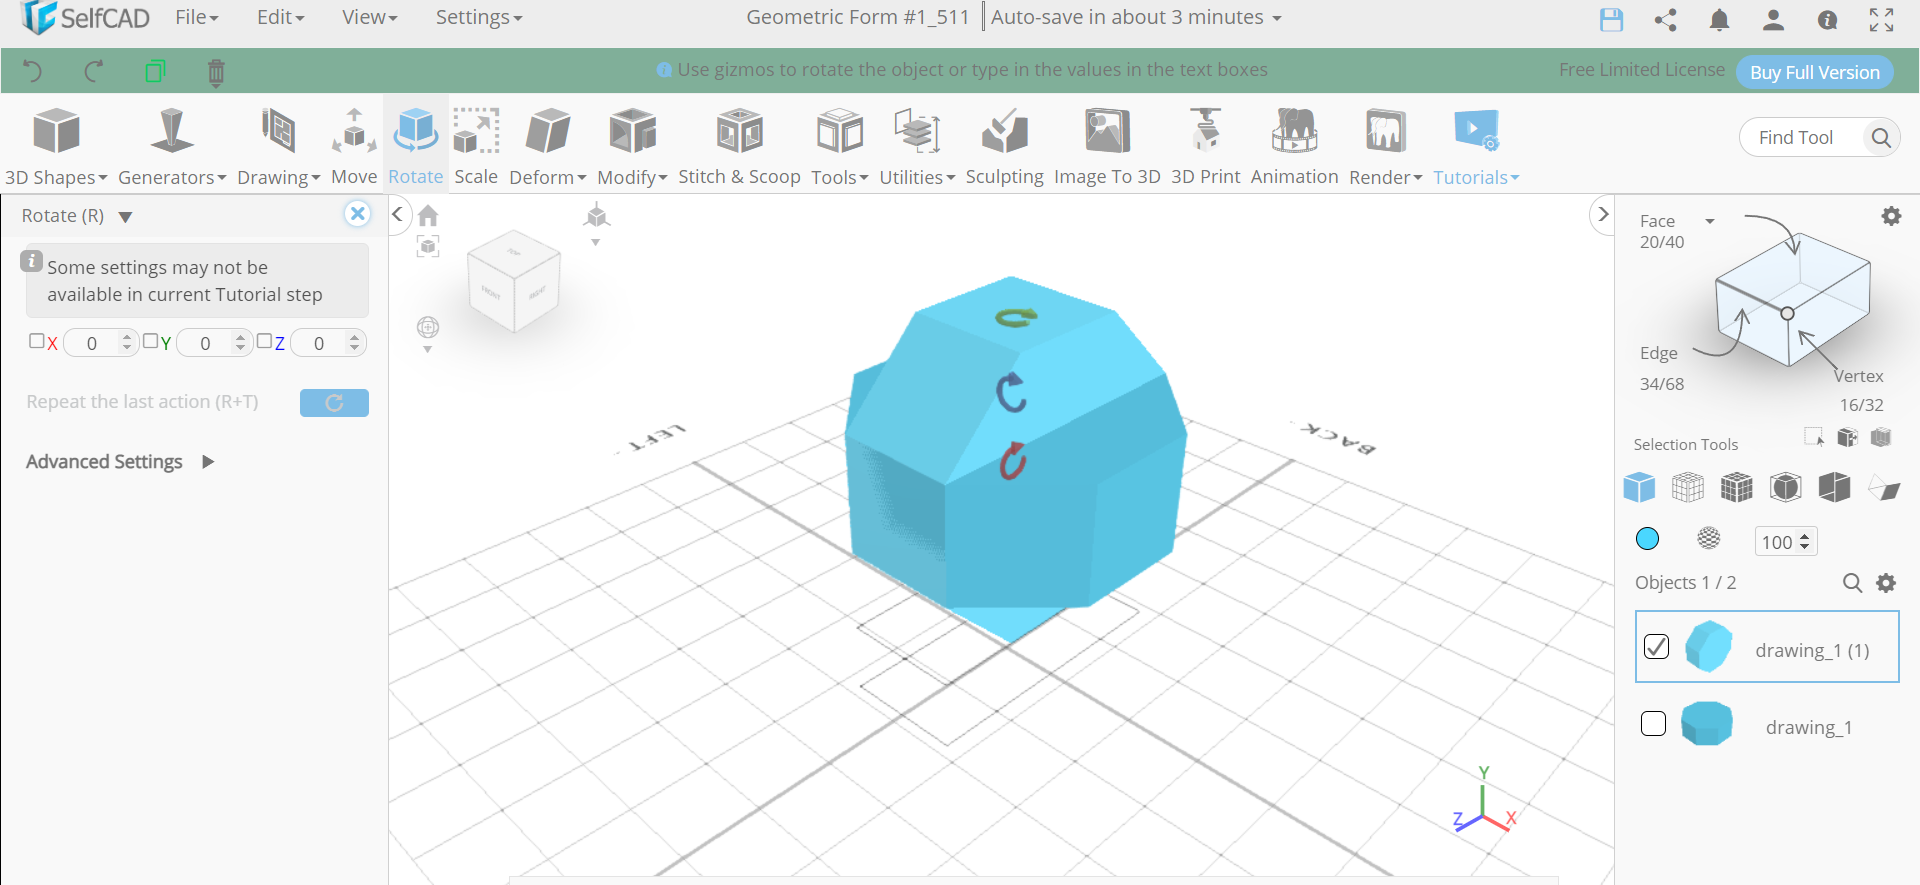Open the Render tool
The image size is (1920, 885).
(x=1385, y=147)
